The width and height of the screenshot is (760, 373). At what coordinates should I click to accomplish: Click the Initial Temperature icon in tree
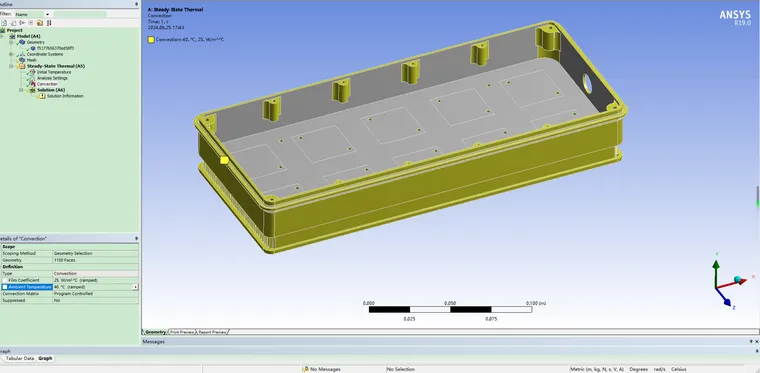pos(32,72)
